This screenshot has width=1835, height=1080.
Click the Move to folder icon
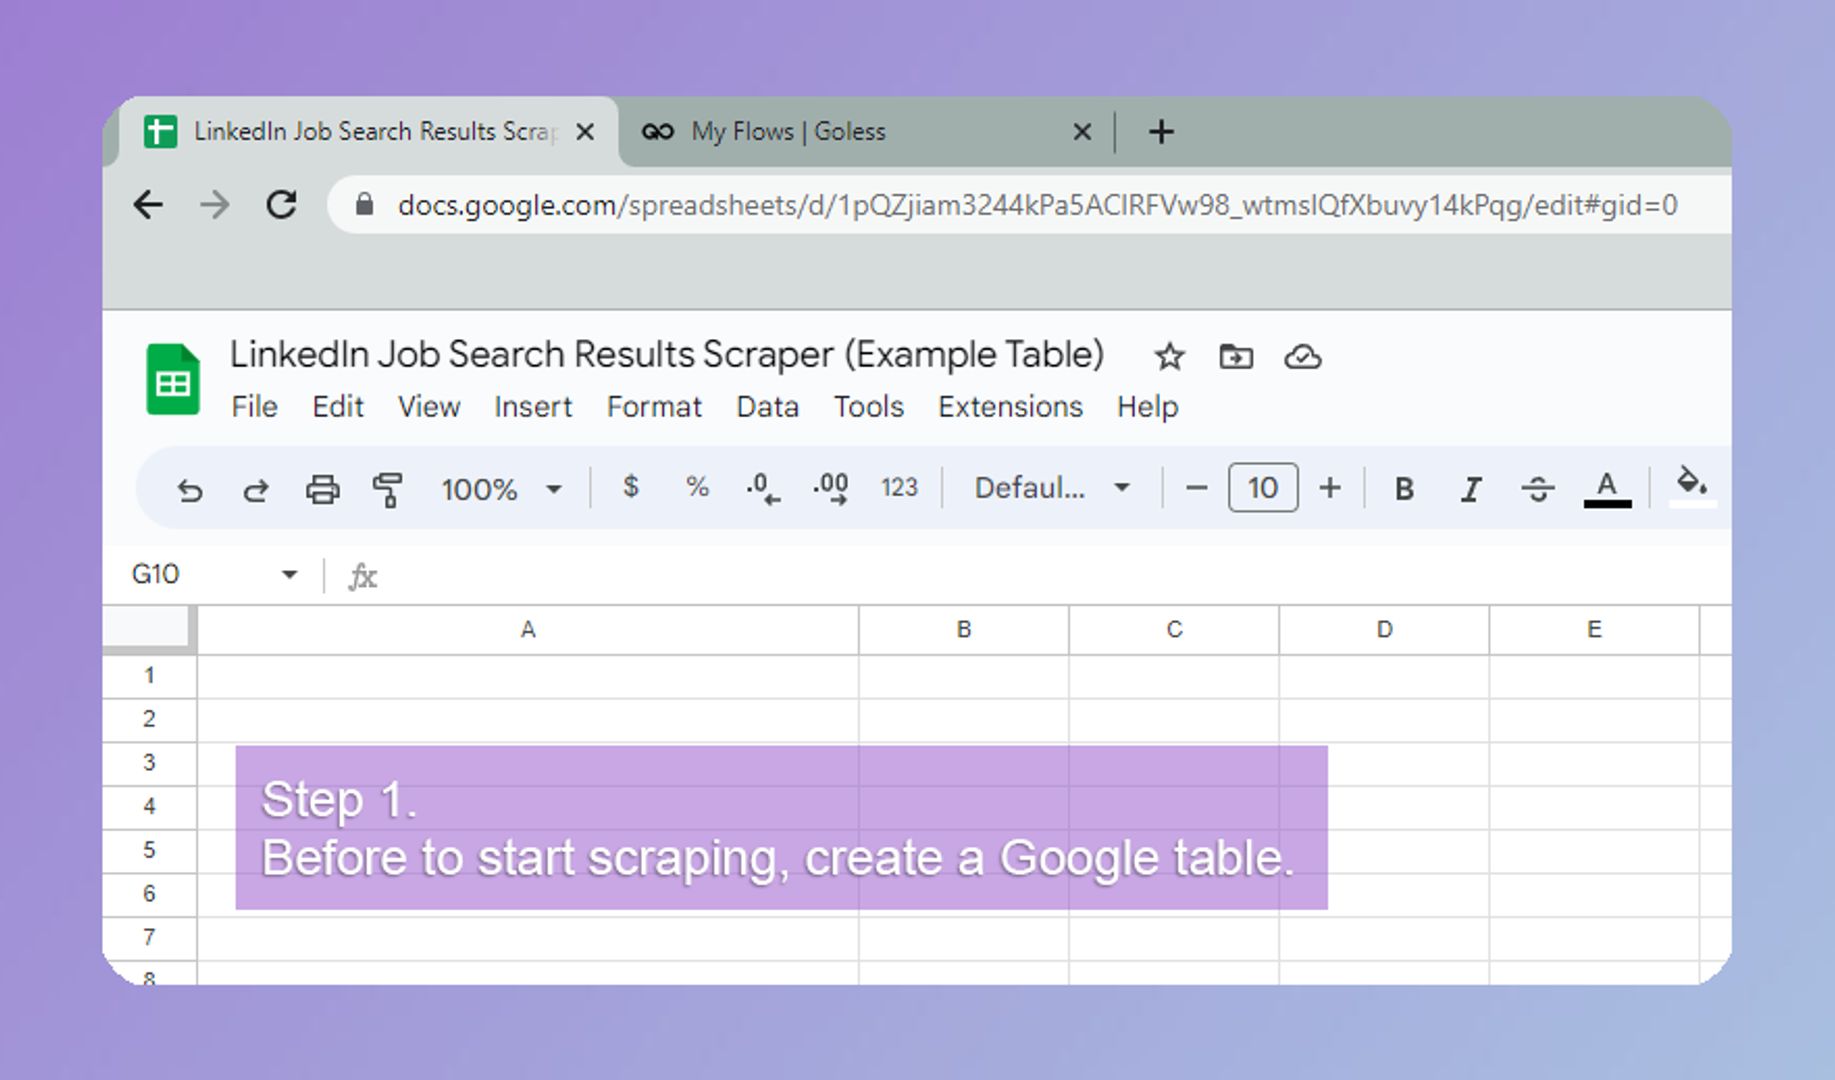point(1236,356)
